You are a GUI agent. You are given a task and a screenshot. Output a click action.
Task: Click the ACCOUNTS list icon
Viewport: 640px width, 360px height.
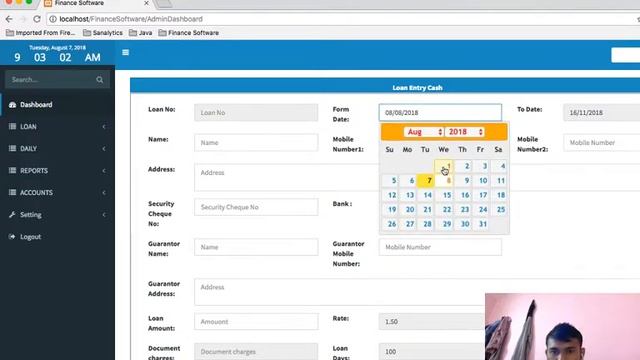[x=12, y=192]
